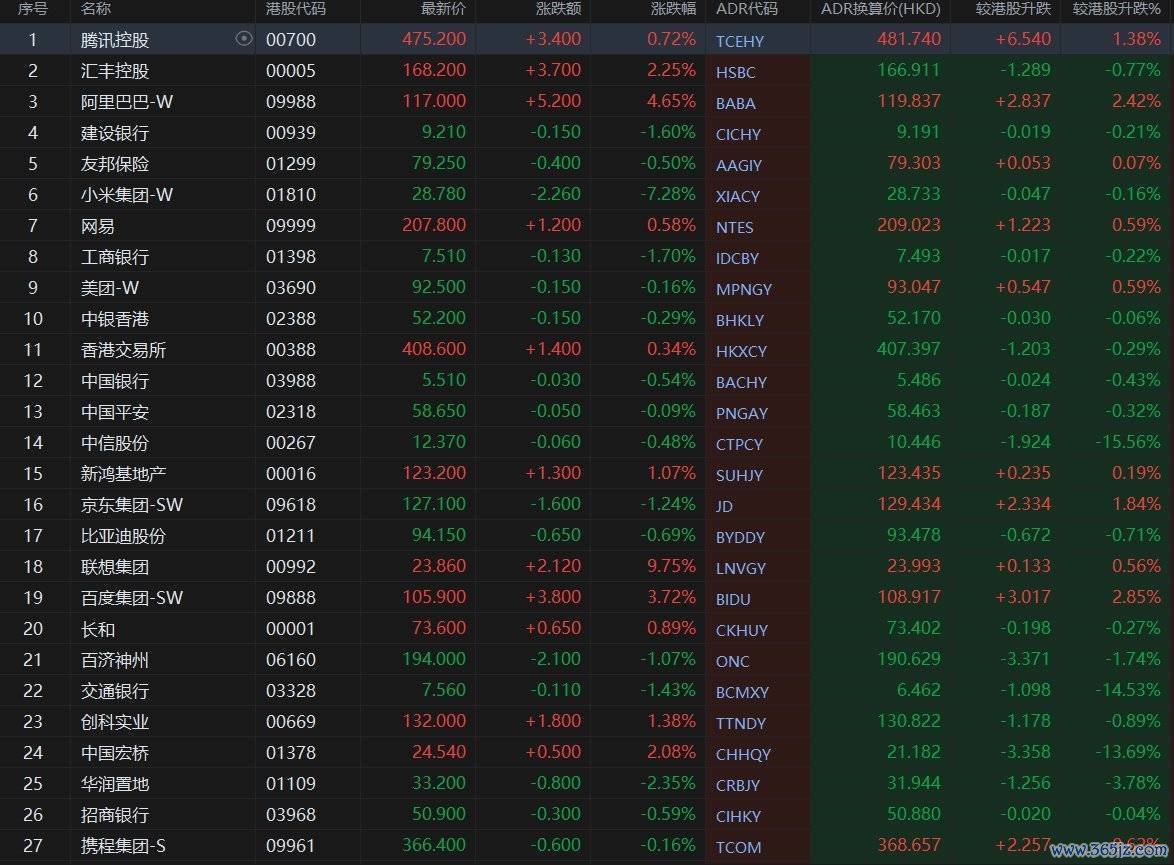Viewport: 1174px width, 865px height.
Task: Click the TCOM ADR code
Action: click(x=738, y=848)
